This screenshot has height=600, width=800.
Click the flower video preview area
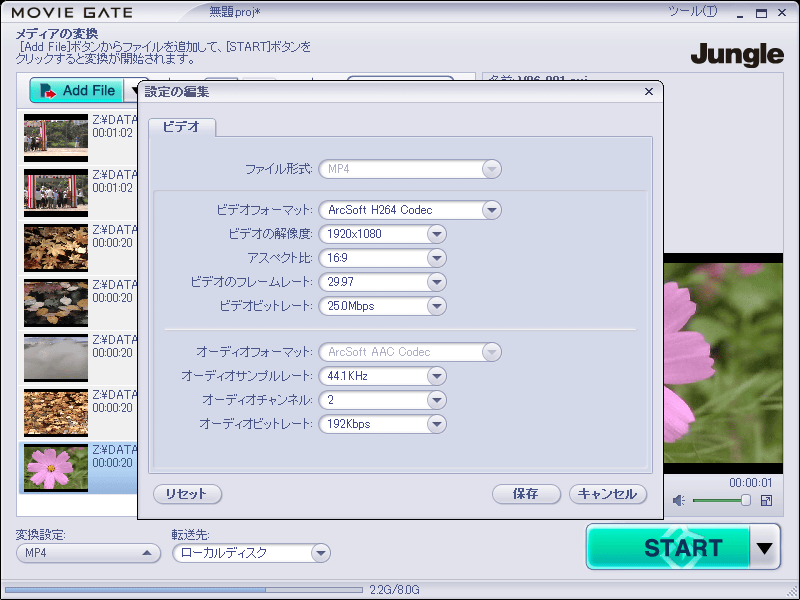[723, 363]
